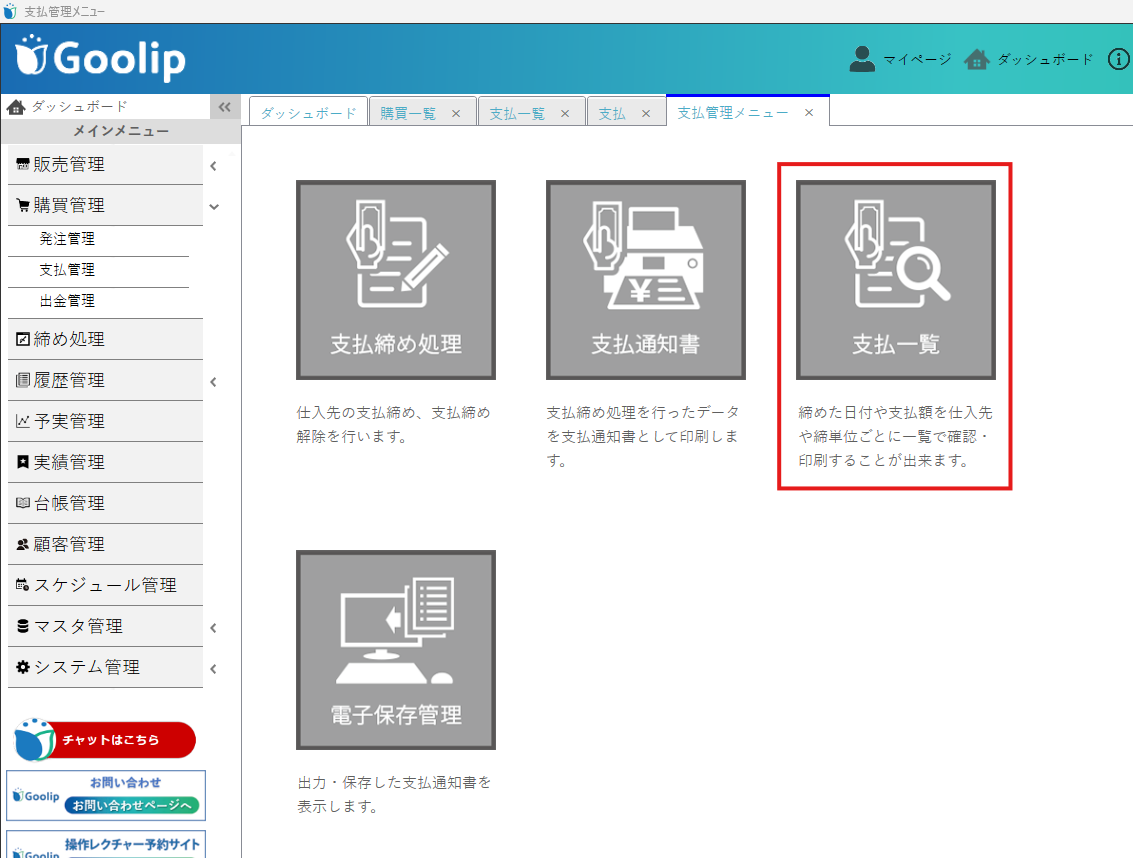Close the 購買一覧 tab

(456, 113)
